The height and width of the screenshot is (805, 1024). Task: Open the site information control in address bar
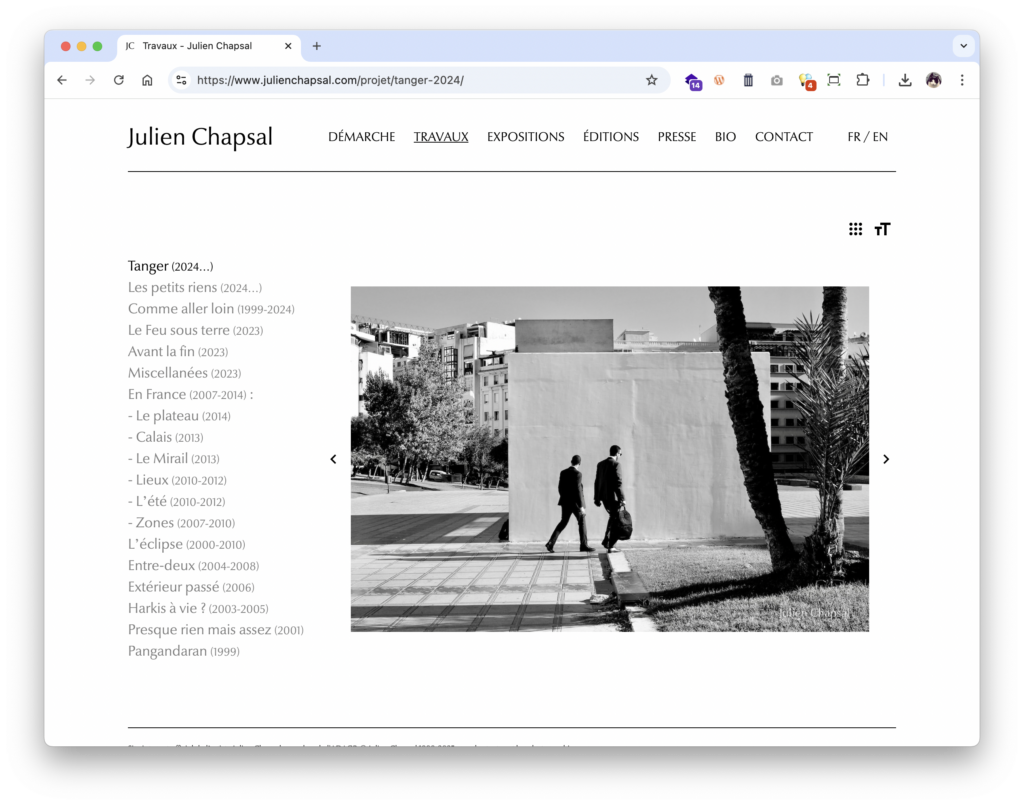[x=181, y=80]
